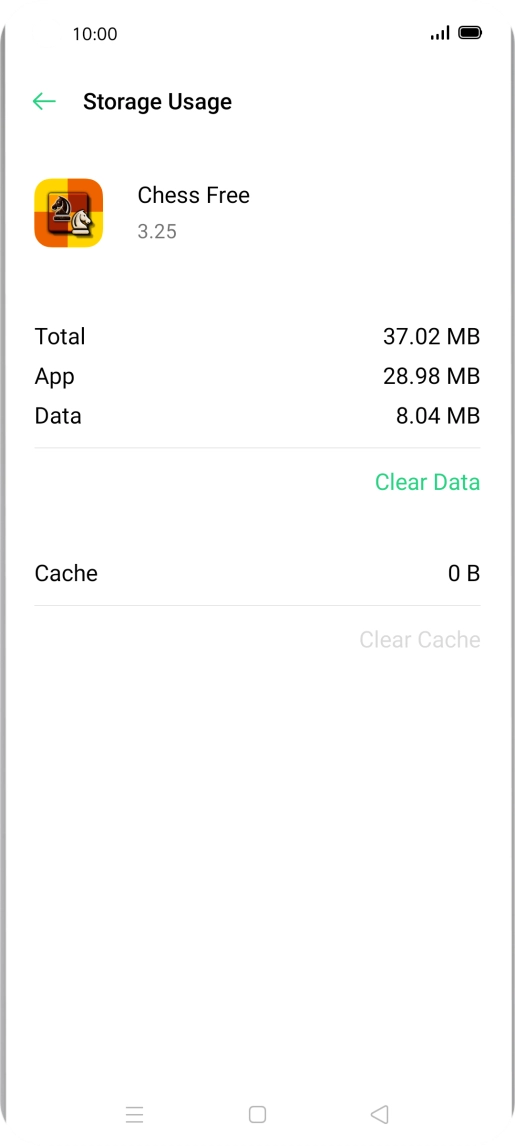Tap the 37.02 MB total value
The width and height of the screenshot is (515, 1146).
click(x=432, y=336)
